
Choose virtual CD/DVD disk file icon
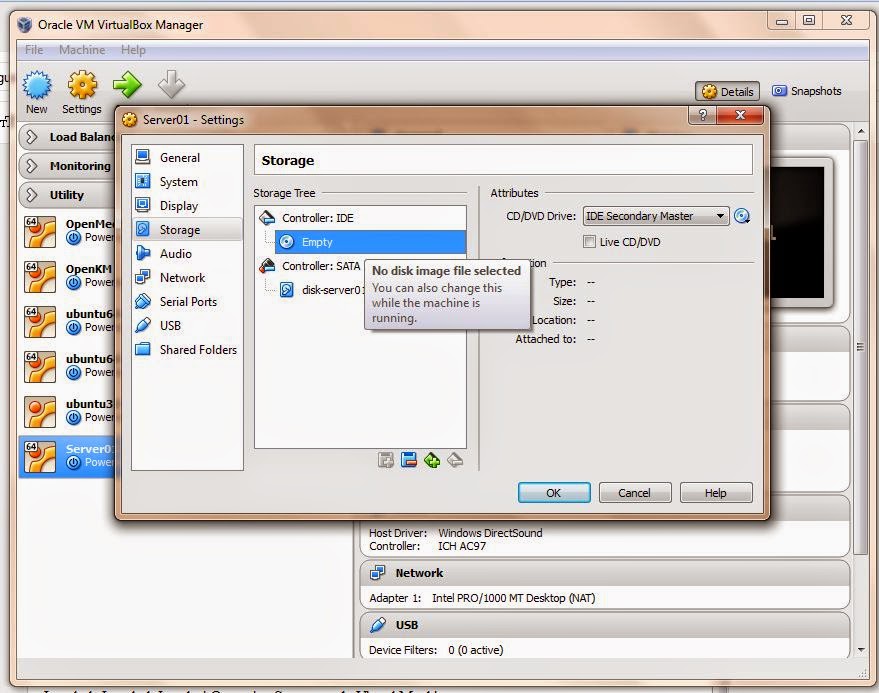(742, 216)
